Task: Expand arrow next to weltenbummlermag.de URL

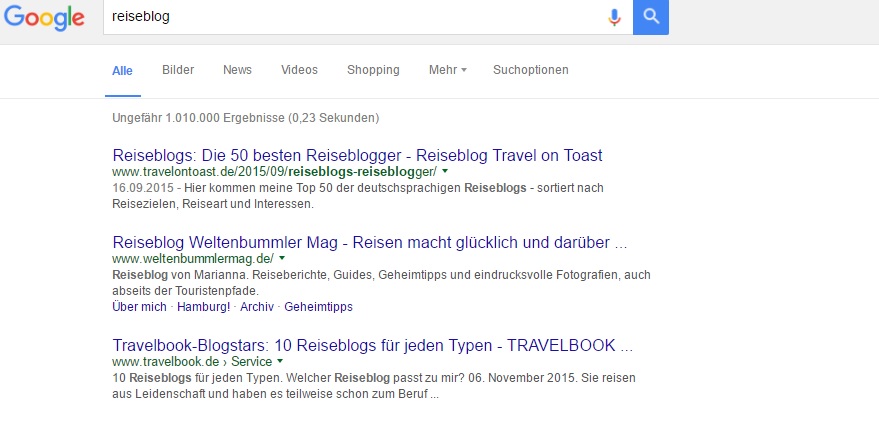Action: tap(282, 258)
